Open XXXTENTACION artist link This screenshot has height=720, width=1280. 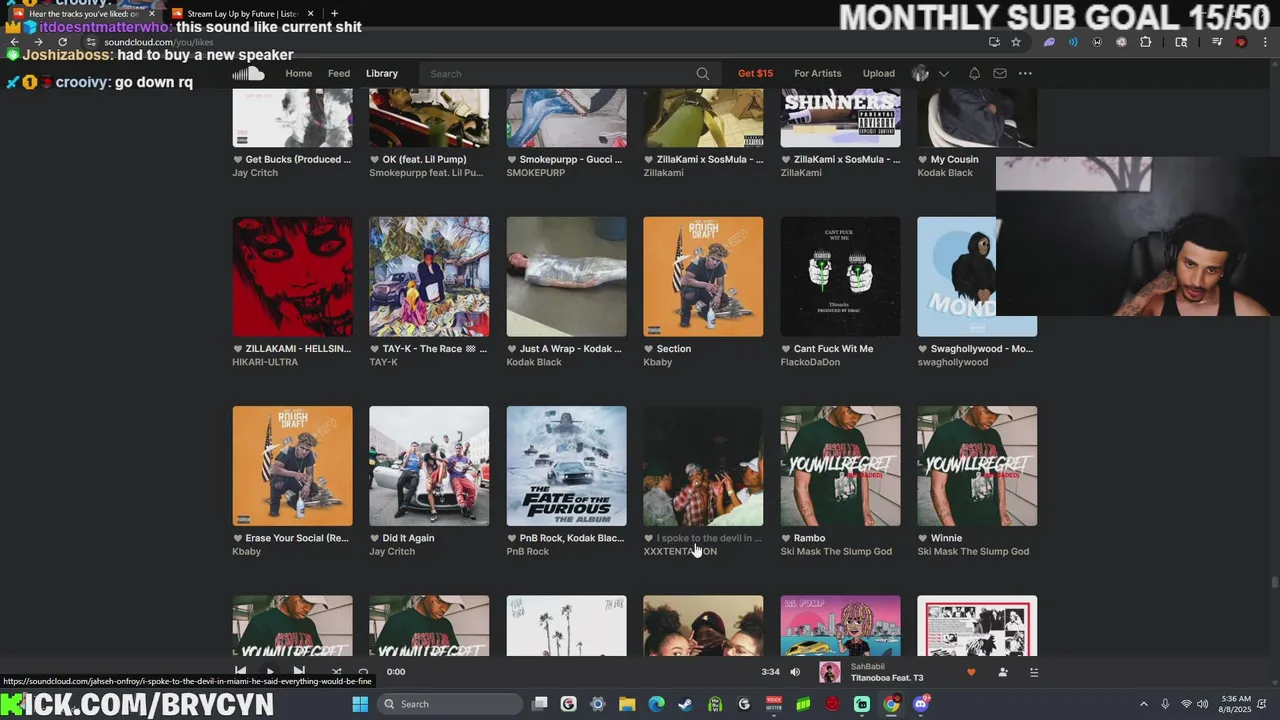[x=680, y=551]
